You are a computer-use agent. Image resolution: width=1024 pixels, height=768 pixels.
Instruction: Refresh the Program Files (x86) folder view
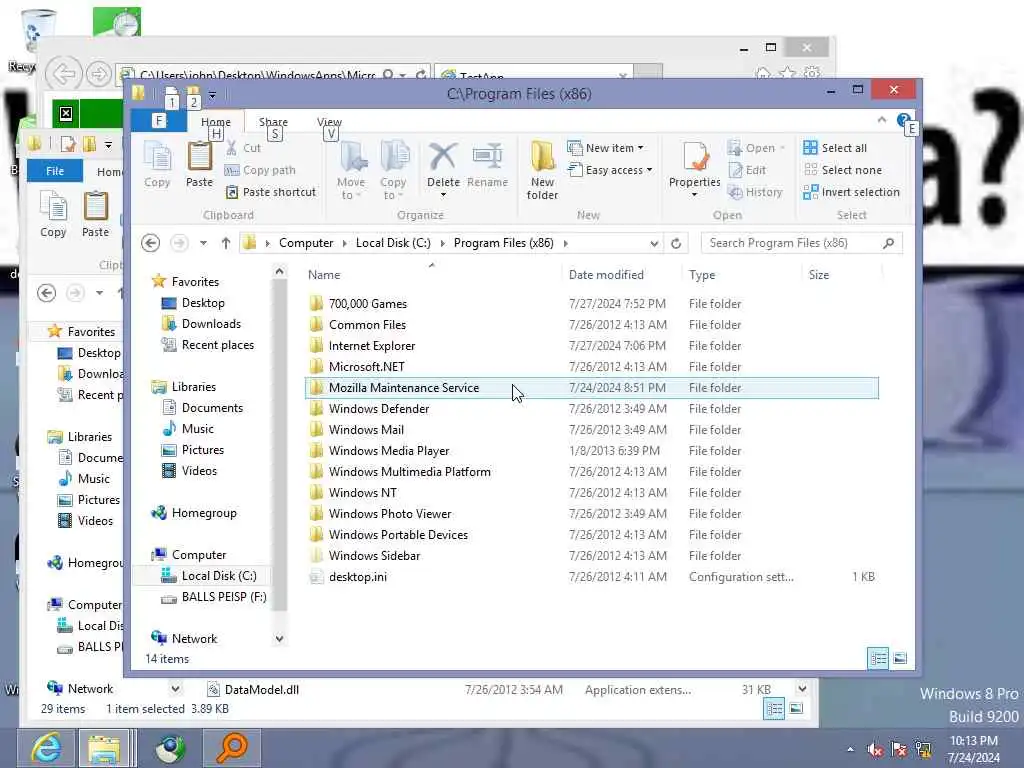(x=676, y=244)
